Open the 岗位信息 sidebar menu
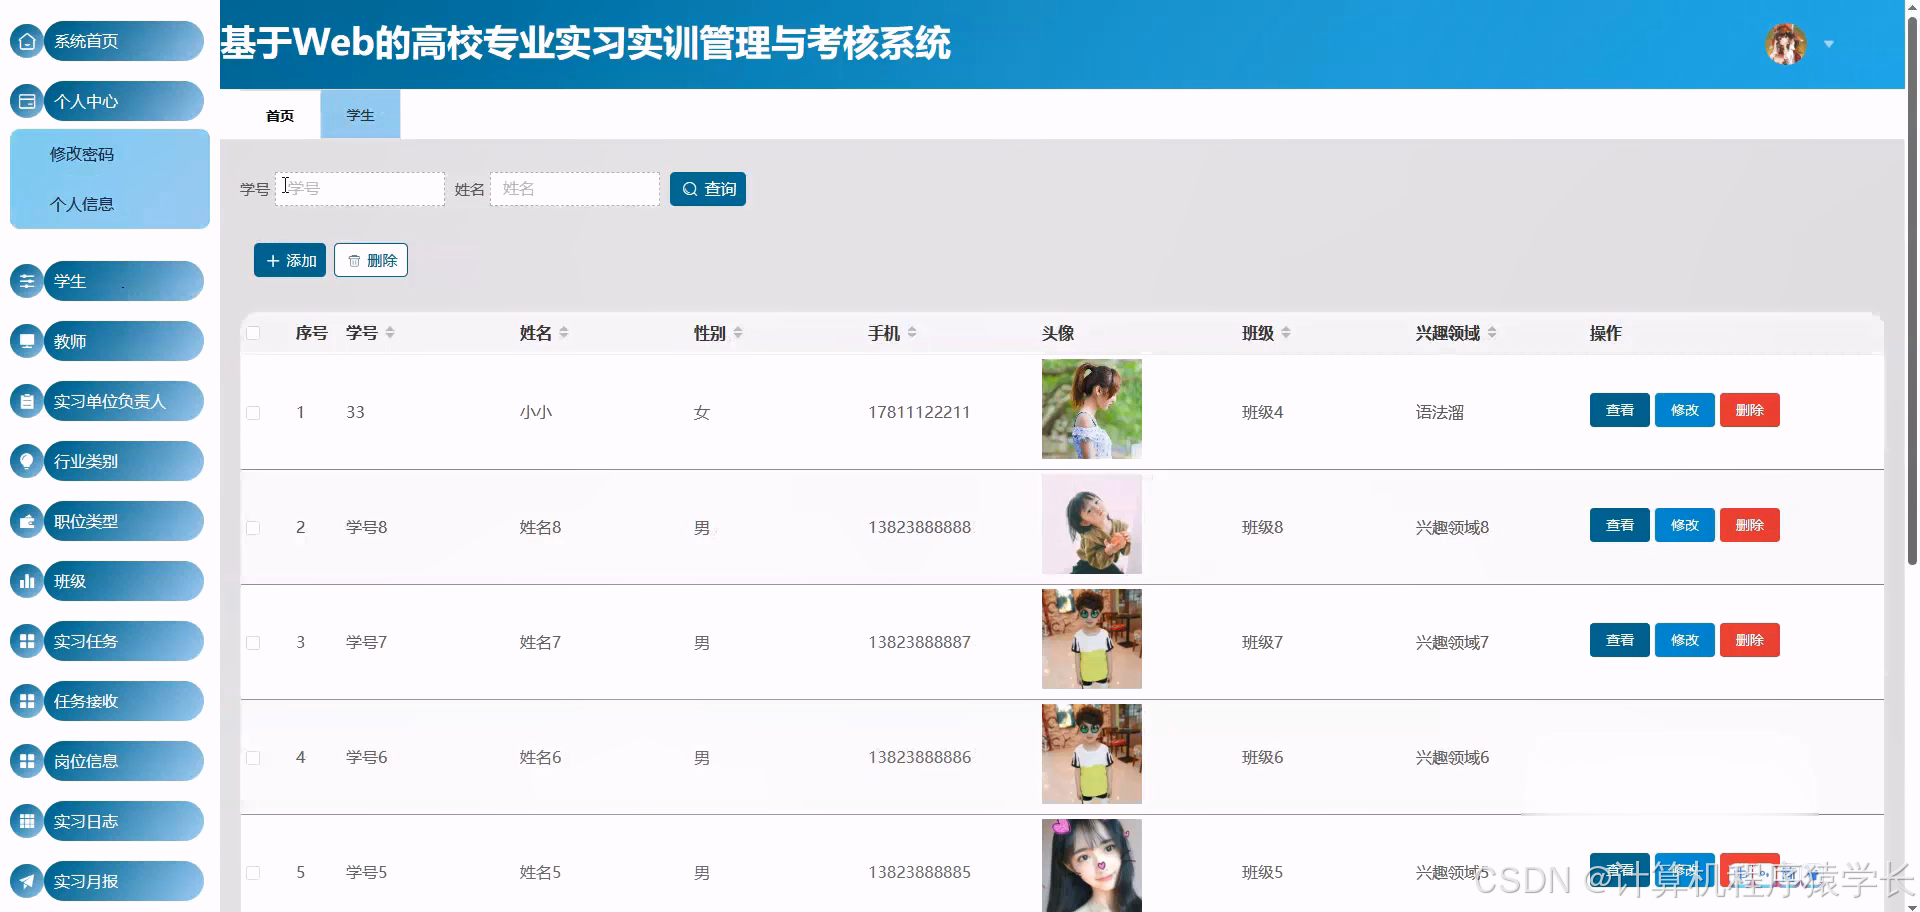This screenshot has height=912, width=1920. pyautogui.click(x=124, y=761)
